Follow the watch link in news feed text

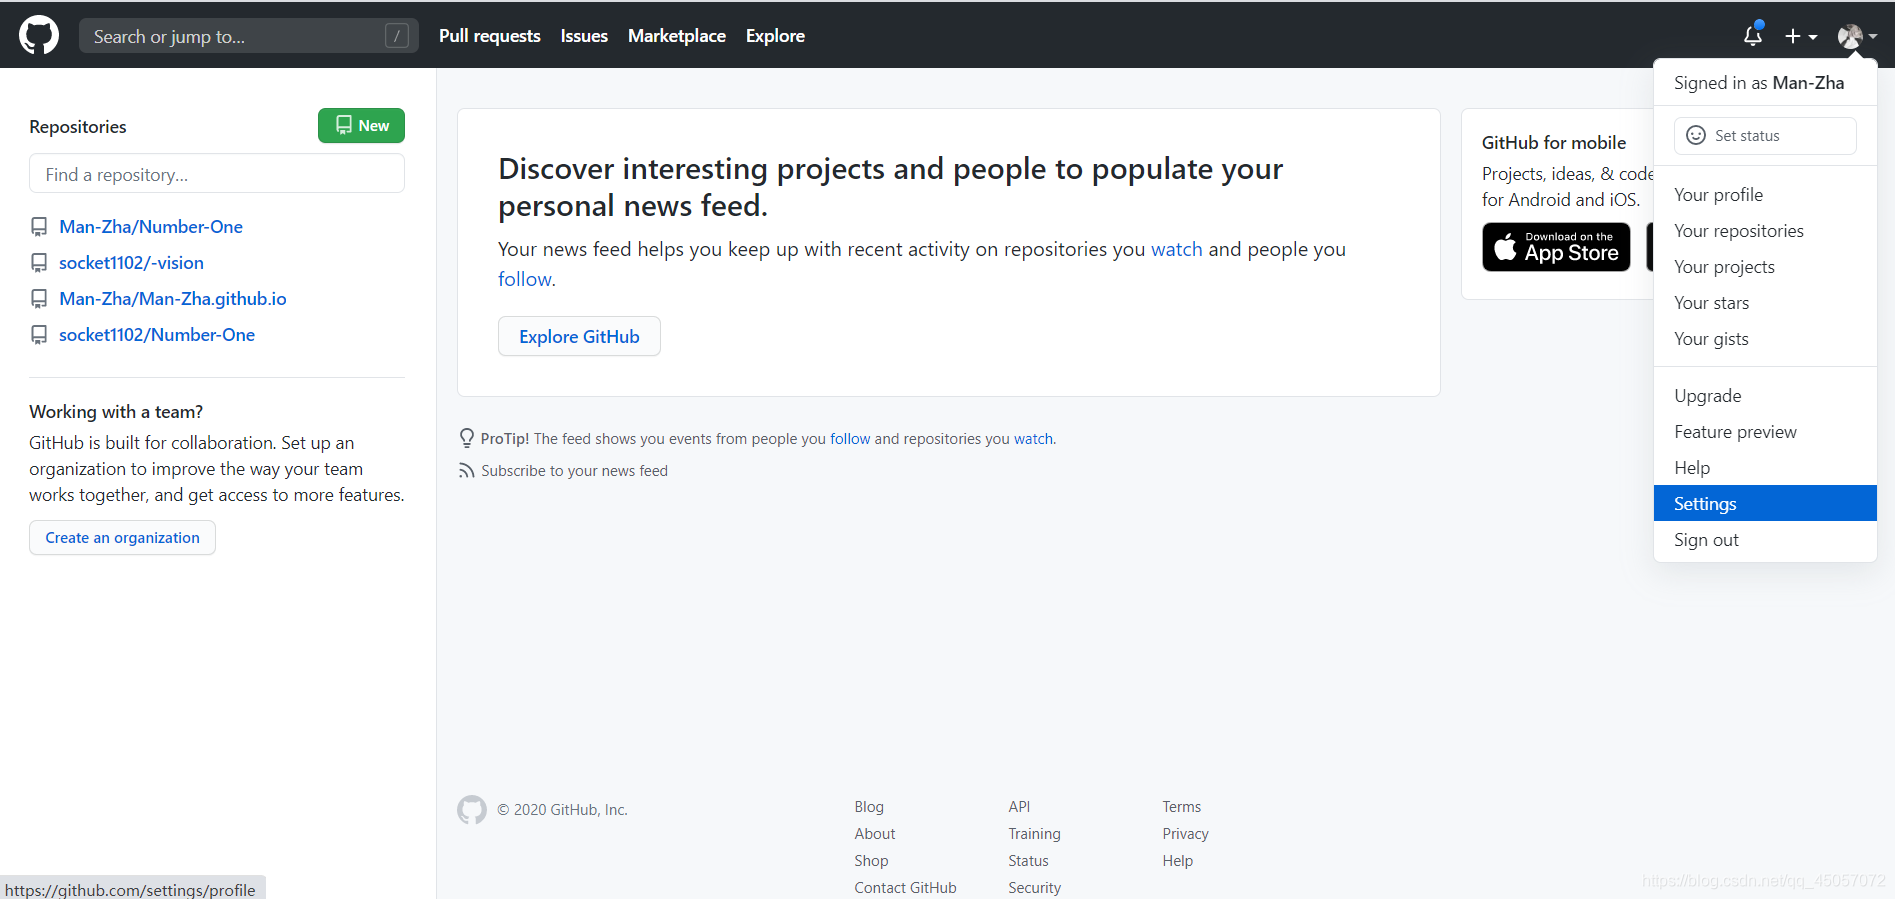point(1176,249)
